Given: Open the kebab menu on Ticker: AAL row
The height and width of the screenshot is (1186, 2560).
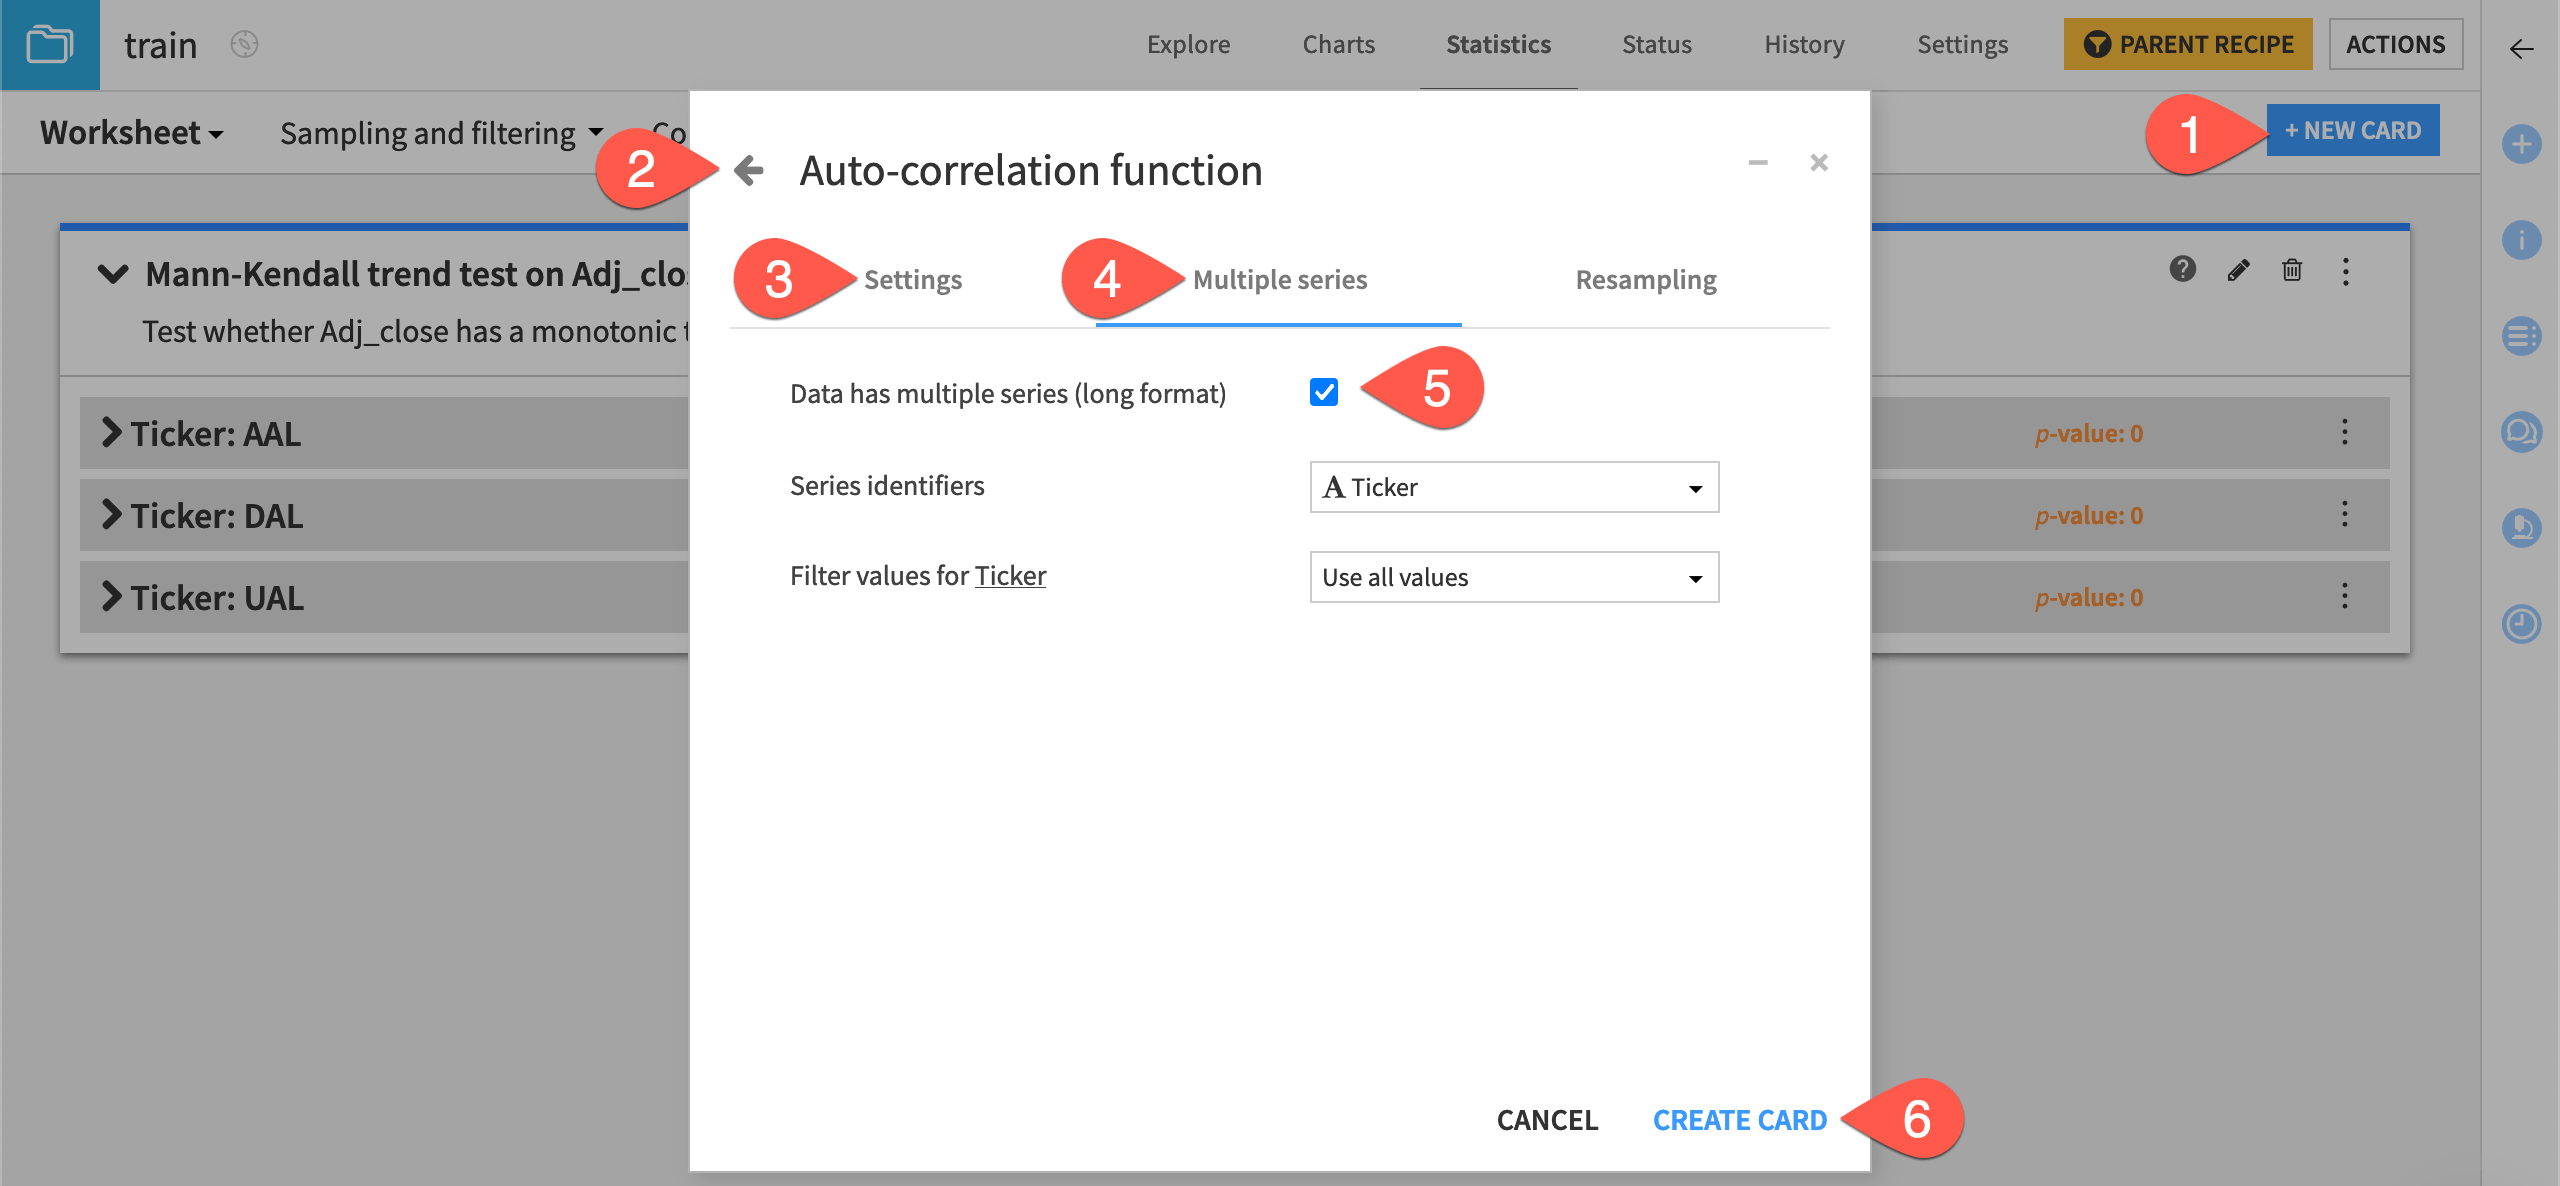Looking at the screenshot, I should pyautogui.click(x=2345, y=432).
